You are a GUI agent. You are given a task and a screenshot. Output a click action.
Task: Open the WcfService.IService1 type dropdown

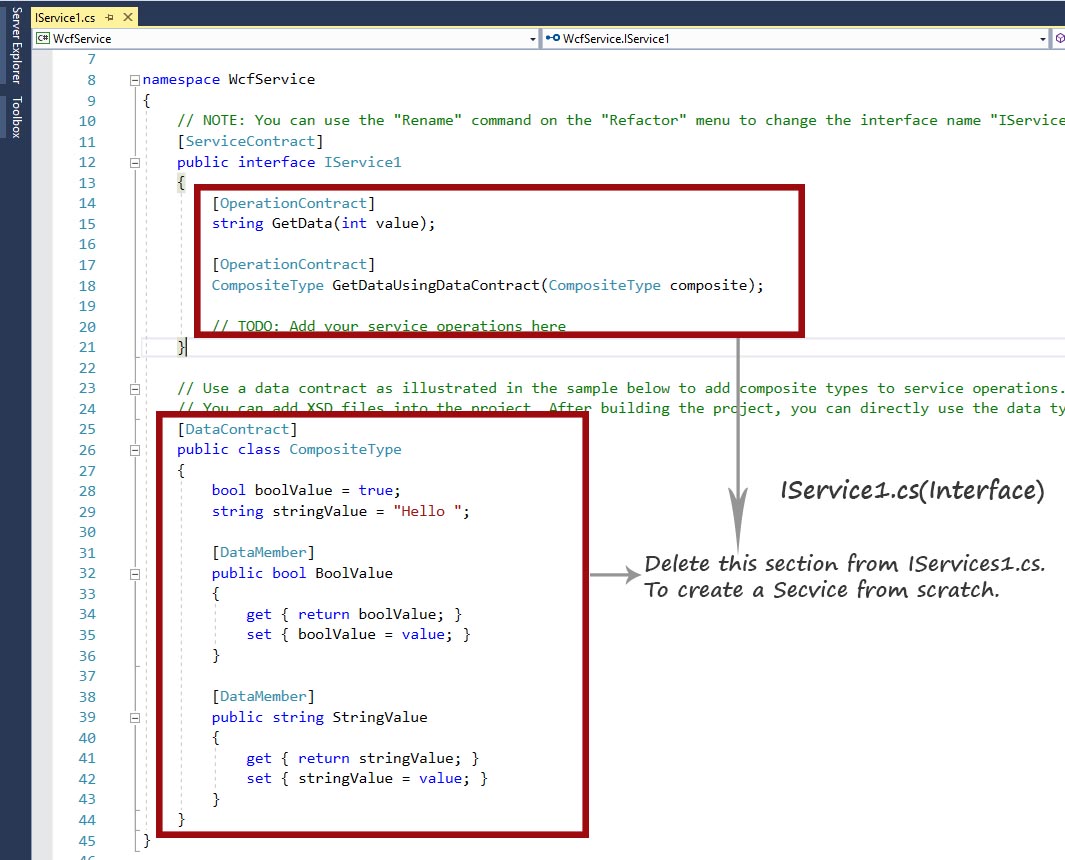coord(1043,39)
